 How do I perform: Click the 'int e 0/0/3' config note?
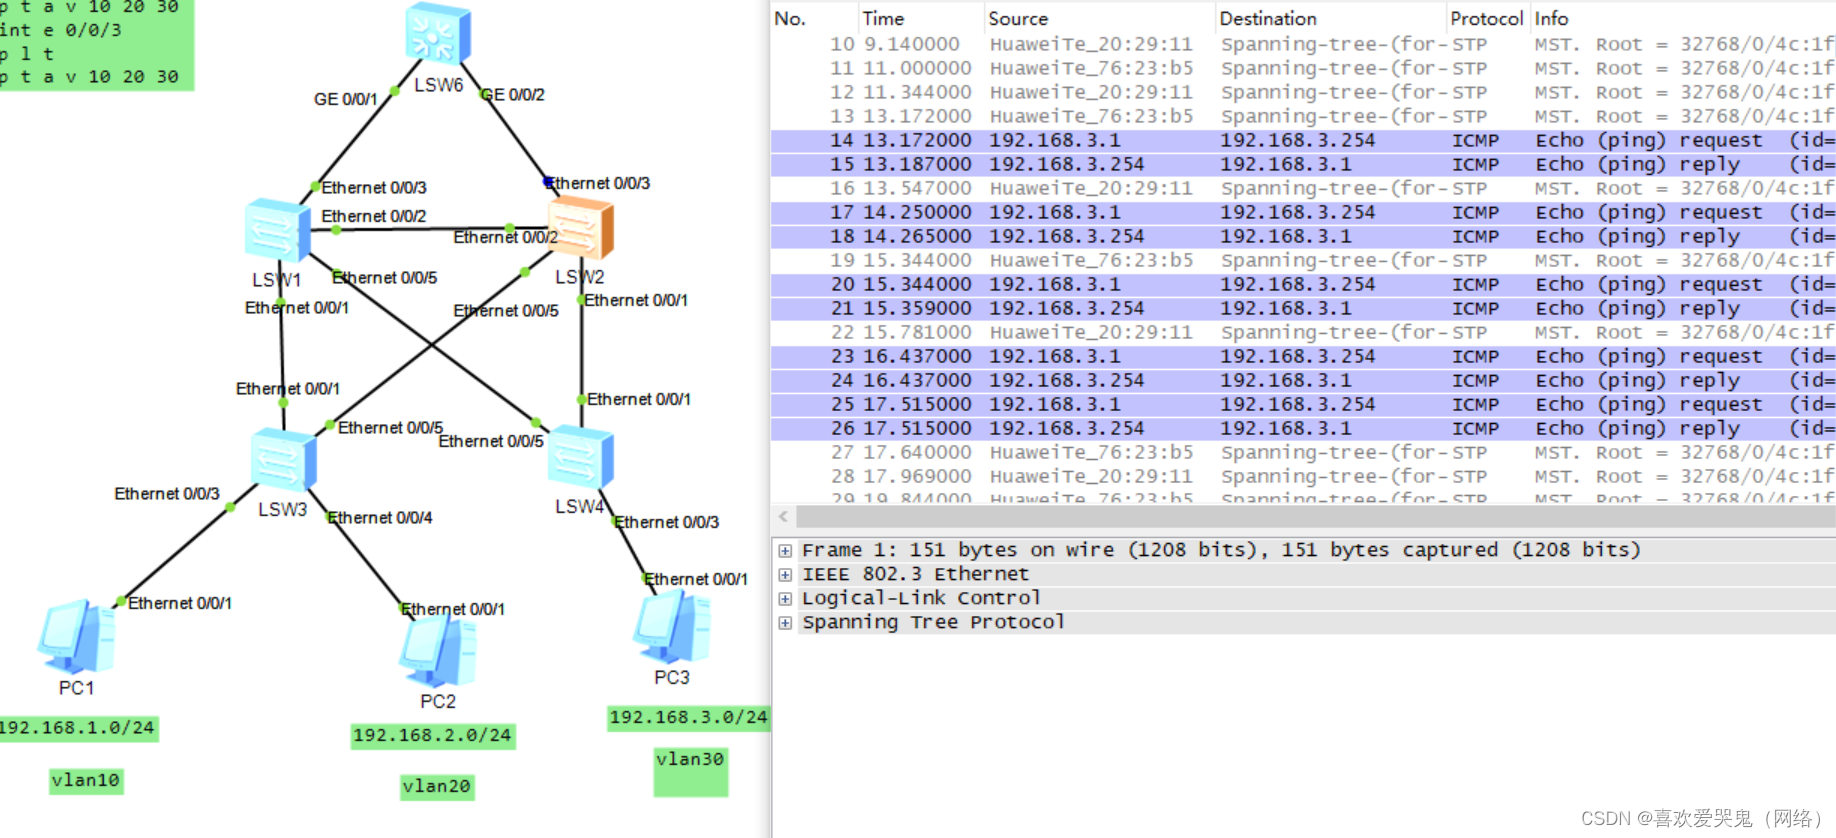pos(62,30)
